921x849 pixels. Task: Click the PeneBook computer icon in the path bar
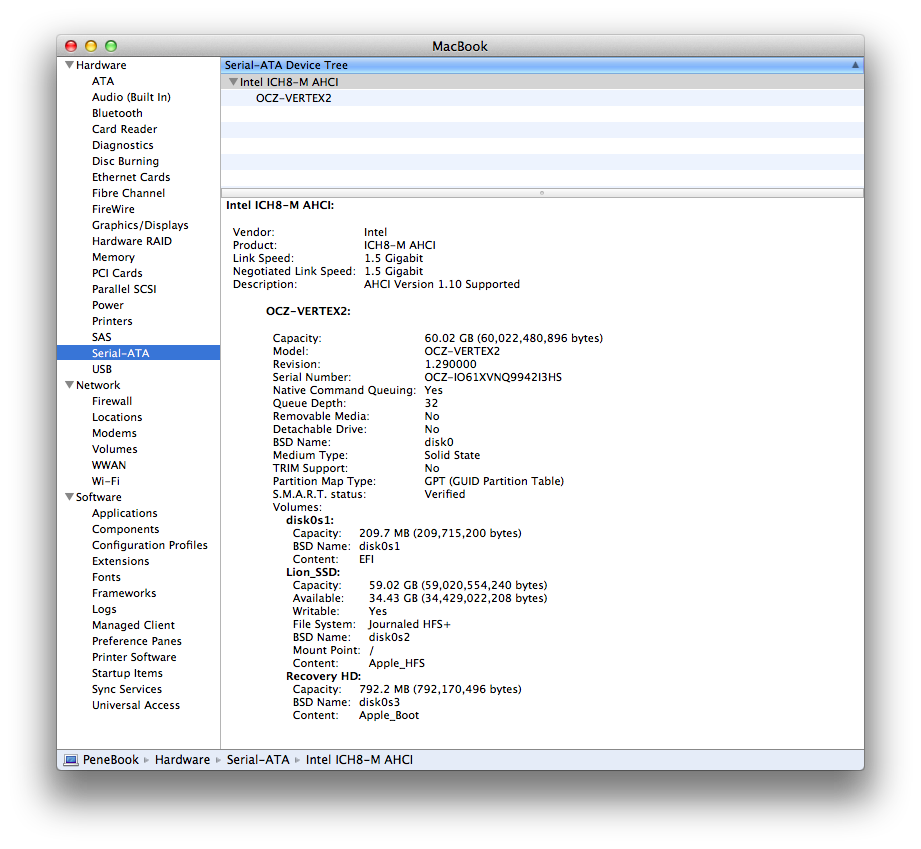(x=70, y=760)
